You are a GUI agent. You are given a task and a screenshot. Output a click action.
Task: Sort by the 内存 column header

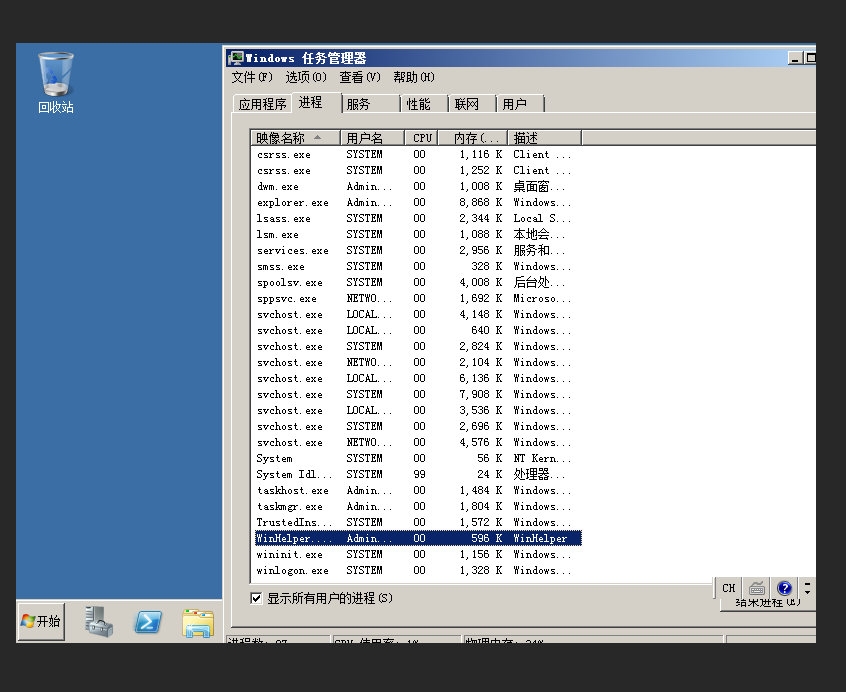click(x=473, y=138)
